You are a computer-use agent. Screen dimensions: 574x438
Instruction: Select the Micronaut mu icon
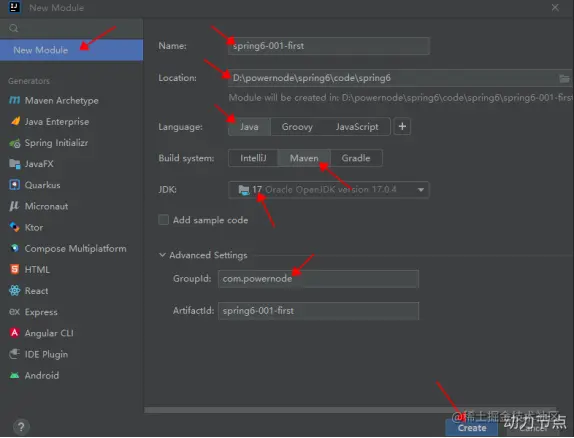14,206
